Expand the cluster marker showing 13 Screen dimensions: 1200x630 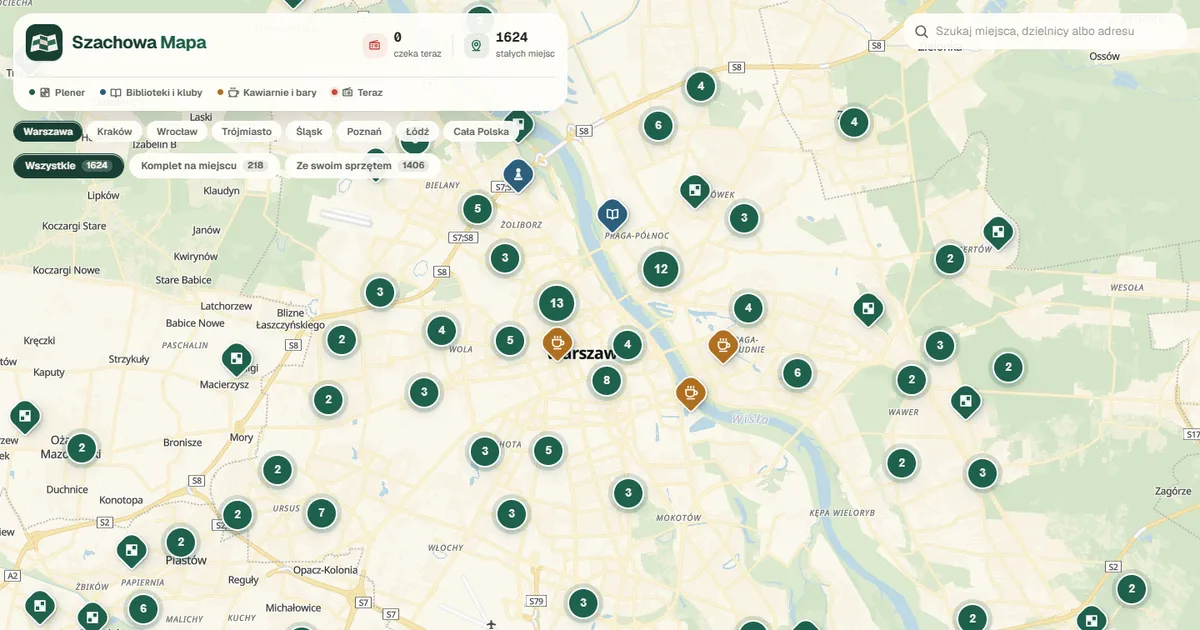coord(557,303)
